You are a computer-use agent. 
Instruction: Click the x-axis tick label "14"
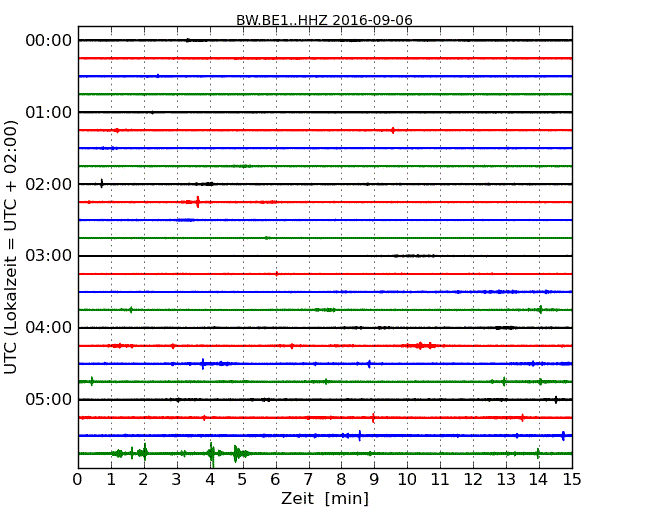tap(539, 479)
